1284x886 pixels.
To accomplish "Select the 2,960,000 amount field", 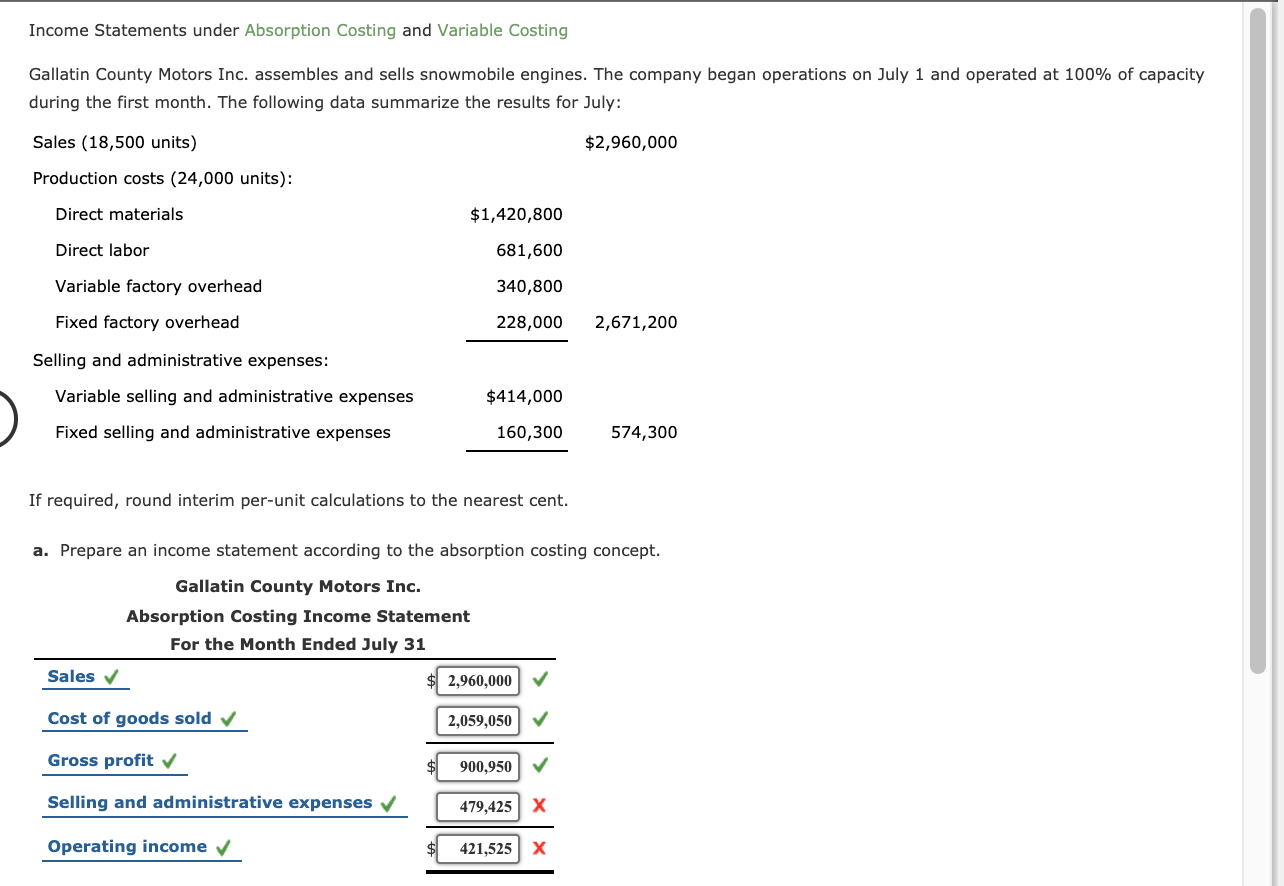I will [477, 680].
